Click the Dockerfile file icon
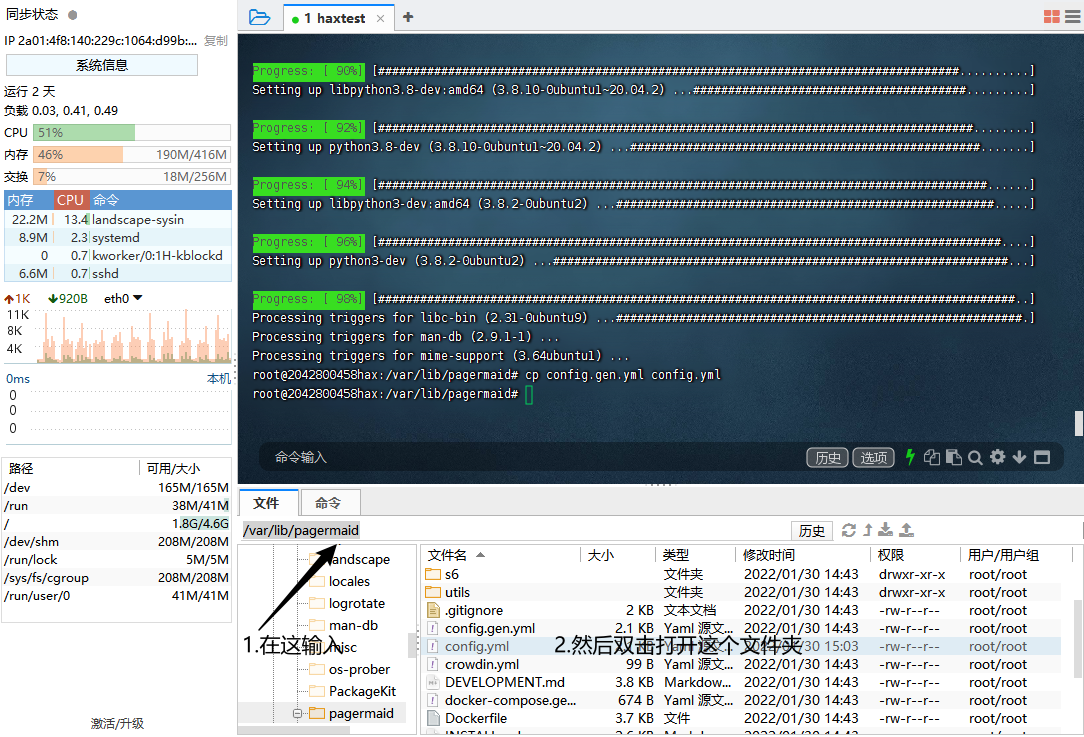Viewport: 1084px width, 737px height. [x=433, y=718]
